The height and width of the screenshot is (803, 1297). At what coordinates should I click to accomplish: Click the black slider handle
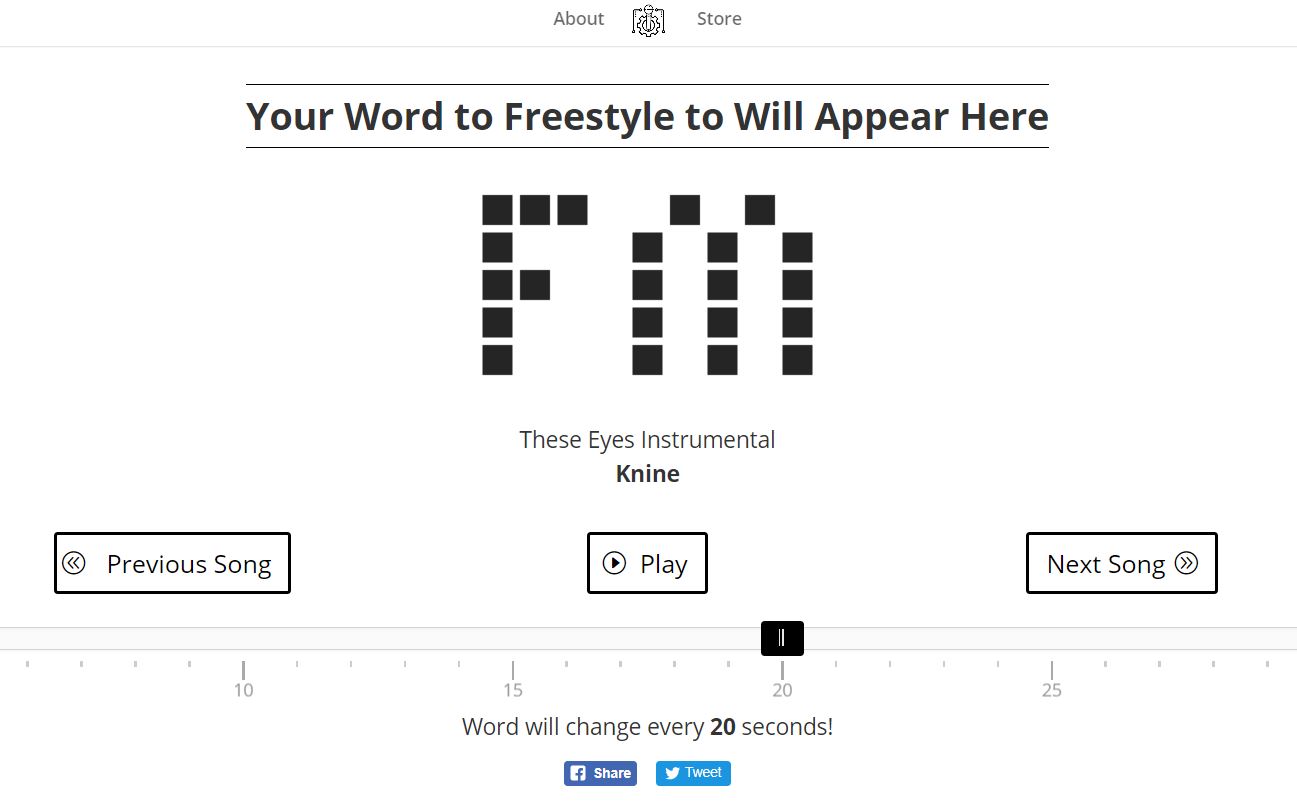tap(782, 639)
